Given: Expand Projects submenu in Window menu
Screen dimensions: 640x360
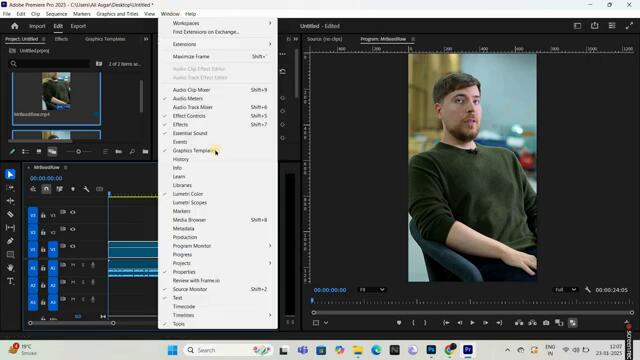Looking at the screenshot, I should pos(218,263).
